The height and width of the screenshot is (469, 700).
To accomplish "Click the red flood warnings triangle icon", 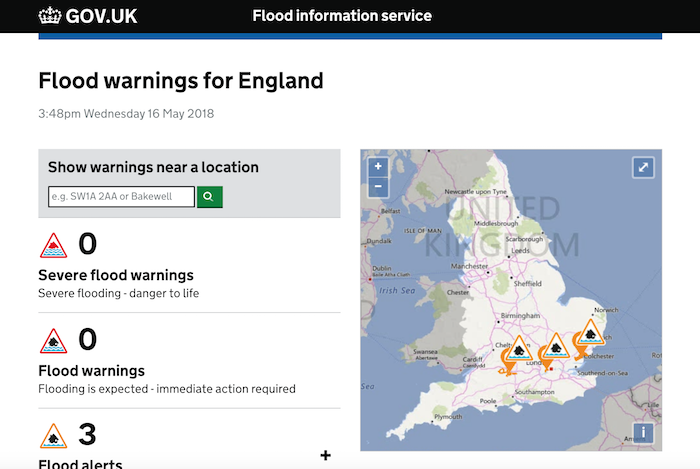I will coord(53,342).
